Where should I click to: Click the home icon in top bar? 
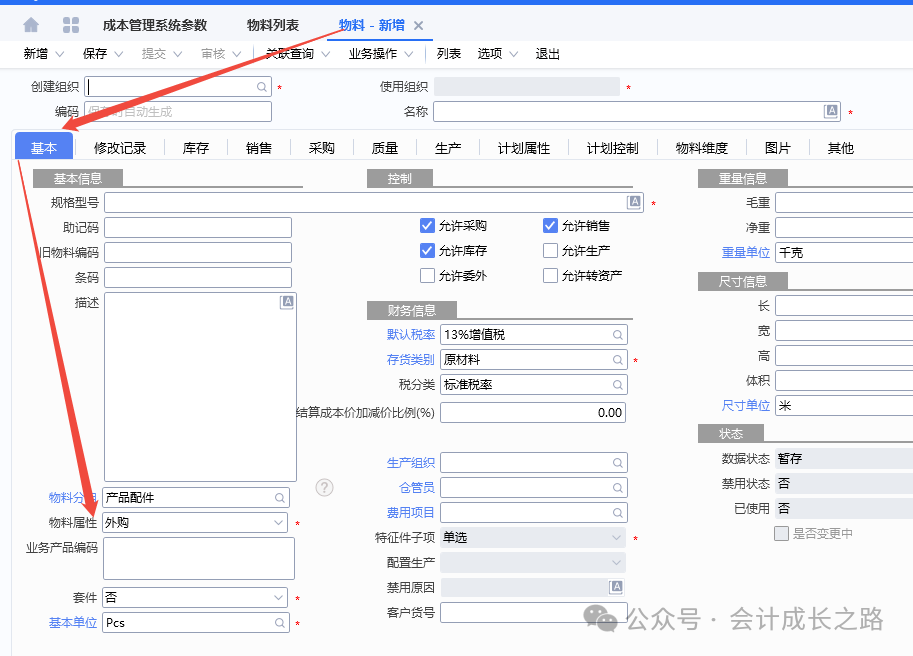click(31, 25)
